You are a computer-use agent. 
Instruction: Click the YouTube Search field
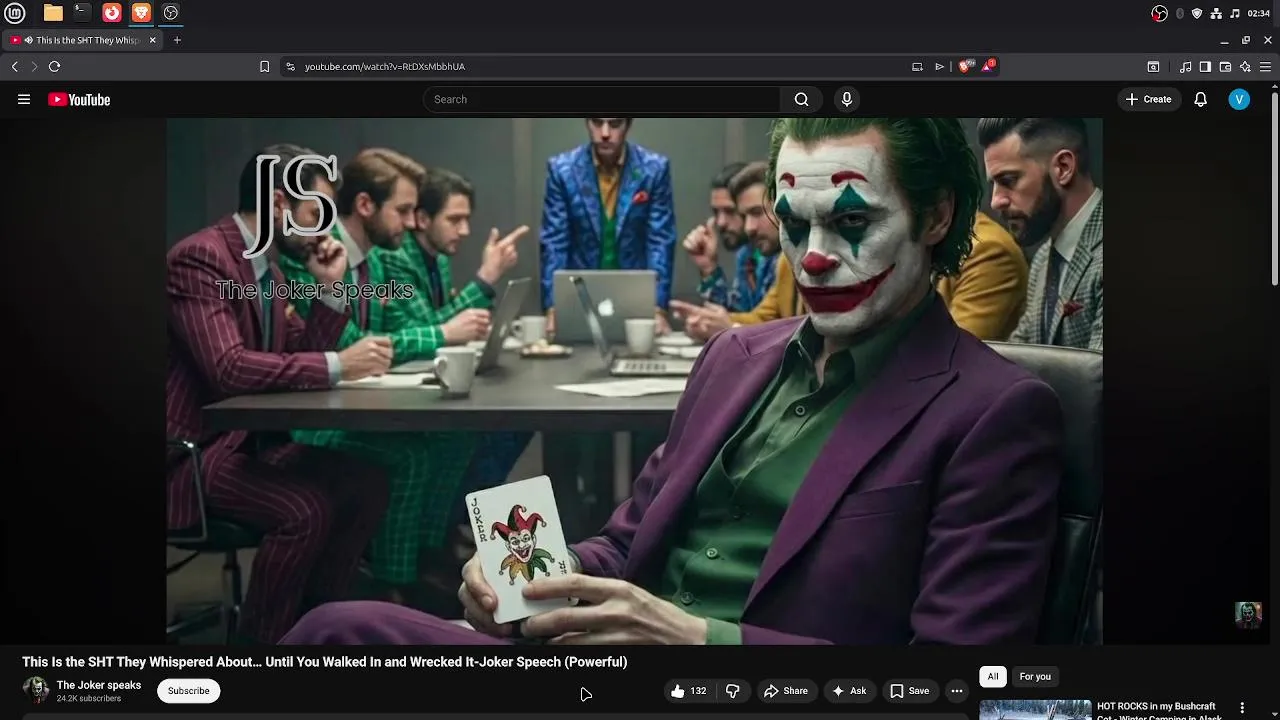coord(601,99)
